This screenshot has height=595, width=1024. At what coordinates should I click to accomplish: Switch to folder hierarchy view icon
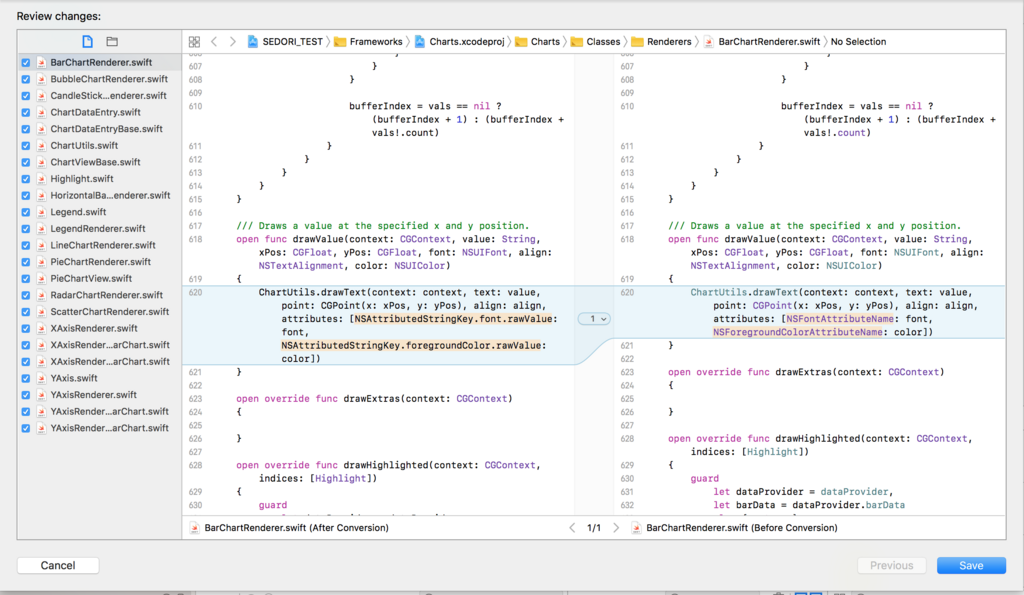point(112,42)
